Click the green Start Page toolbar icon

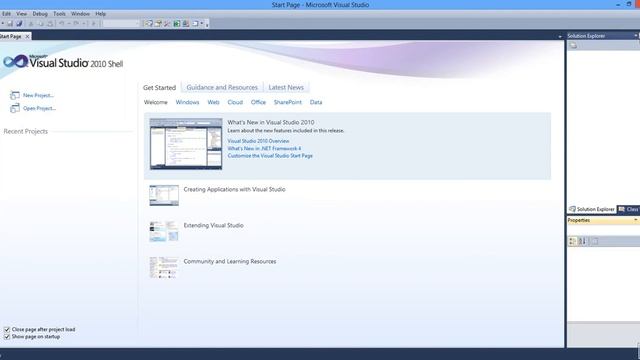pos(177,24)
